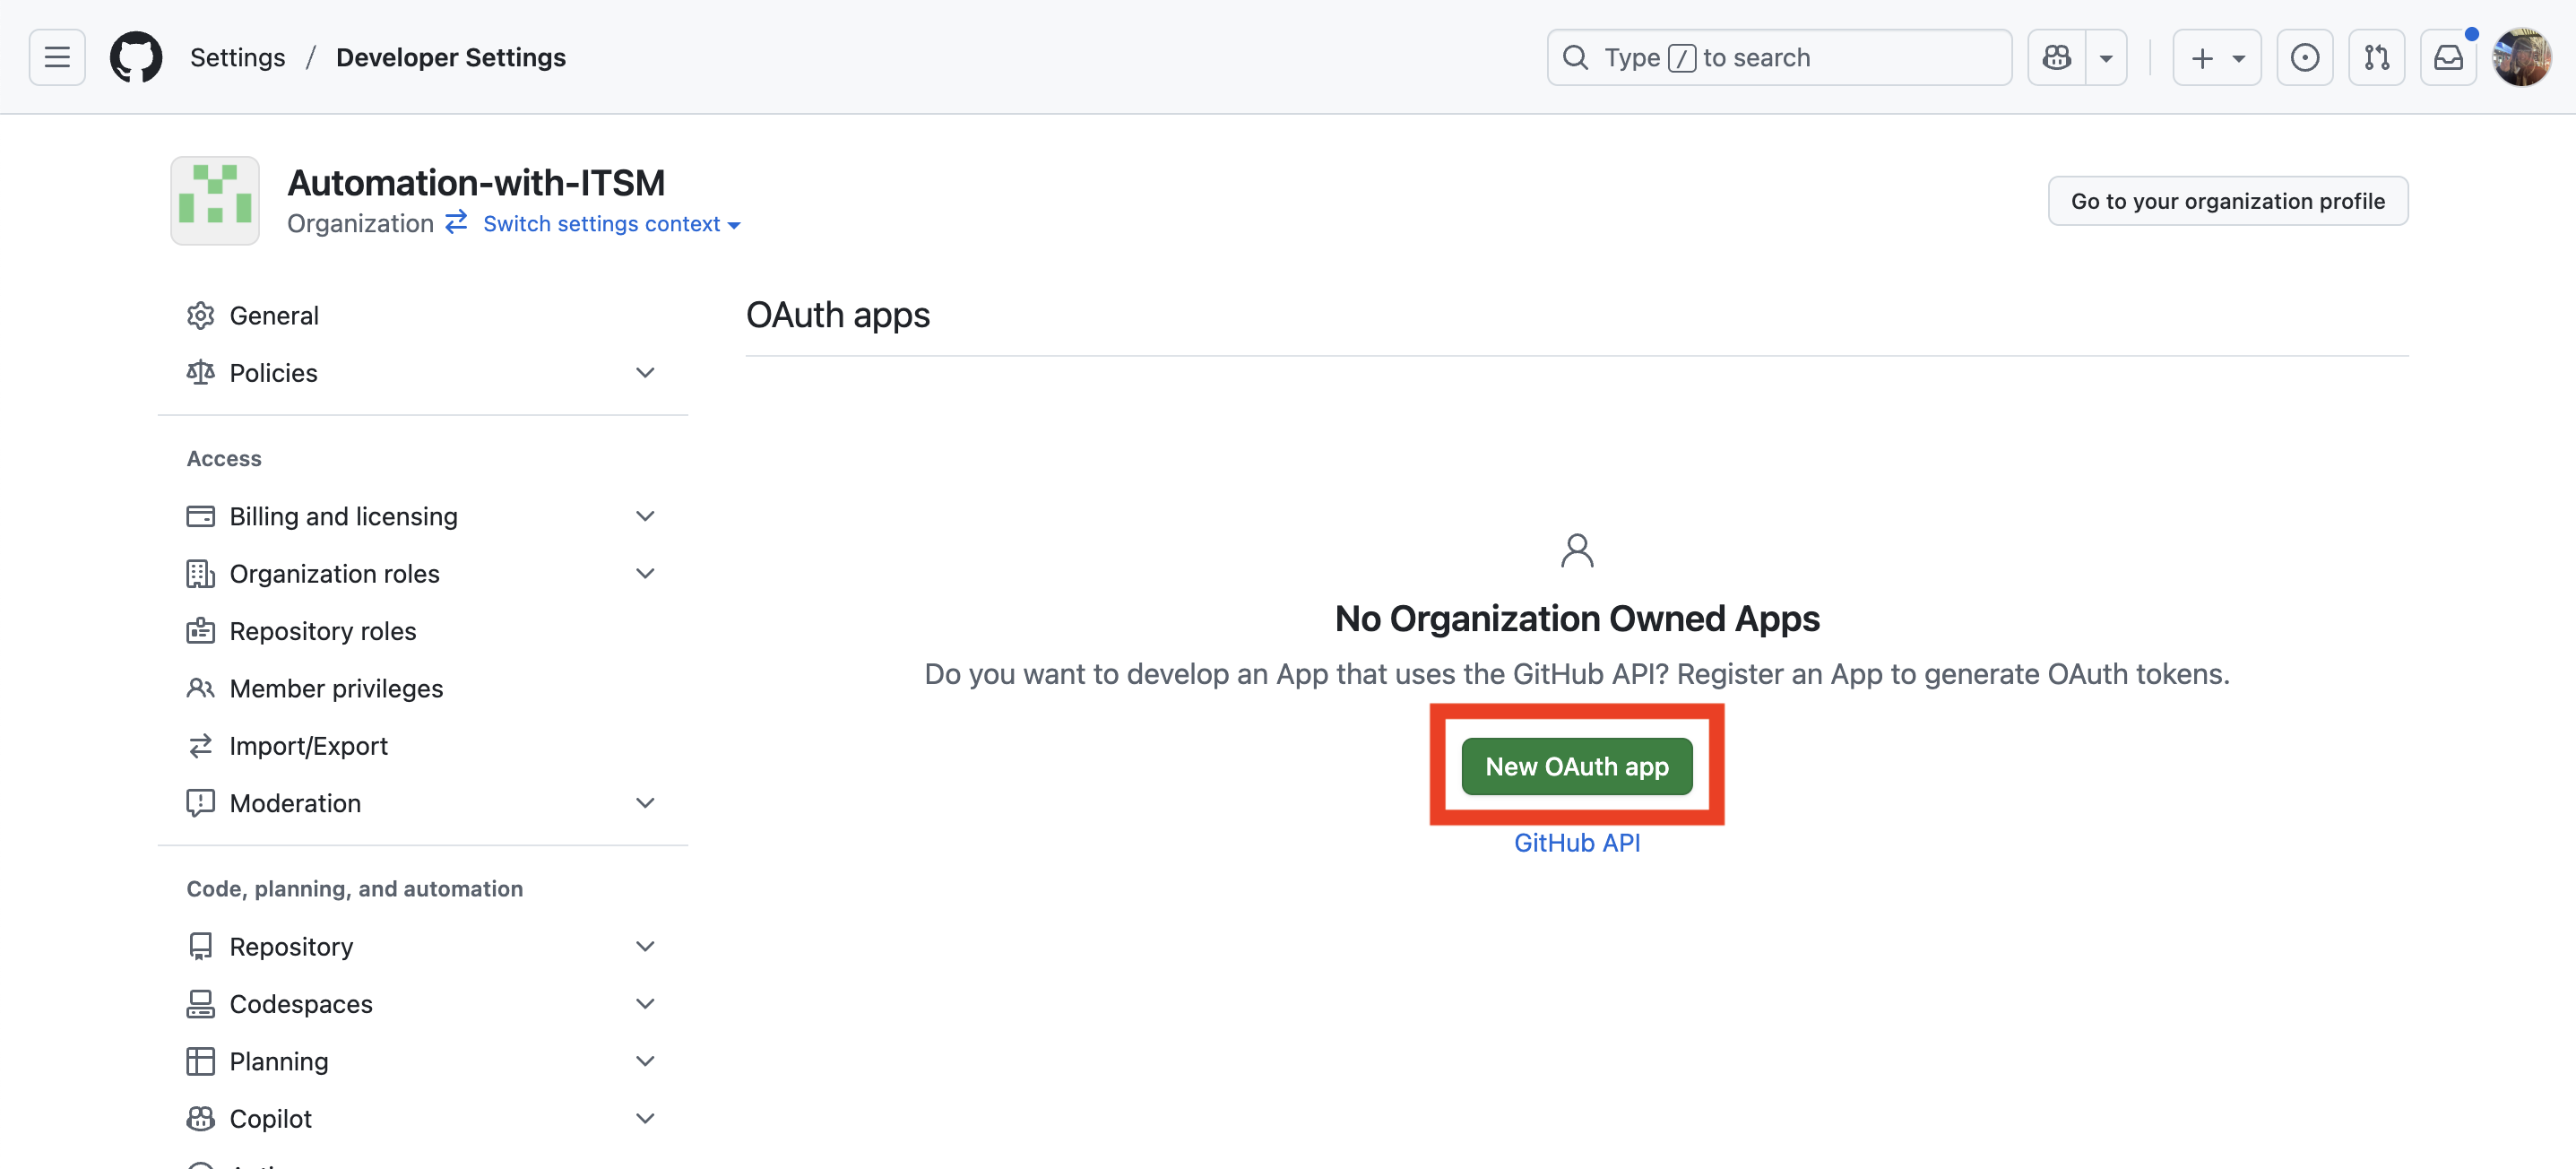Expand the Policies sidebar section
2576x1169 pixels.
[x=645, y=373]
